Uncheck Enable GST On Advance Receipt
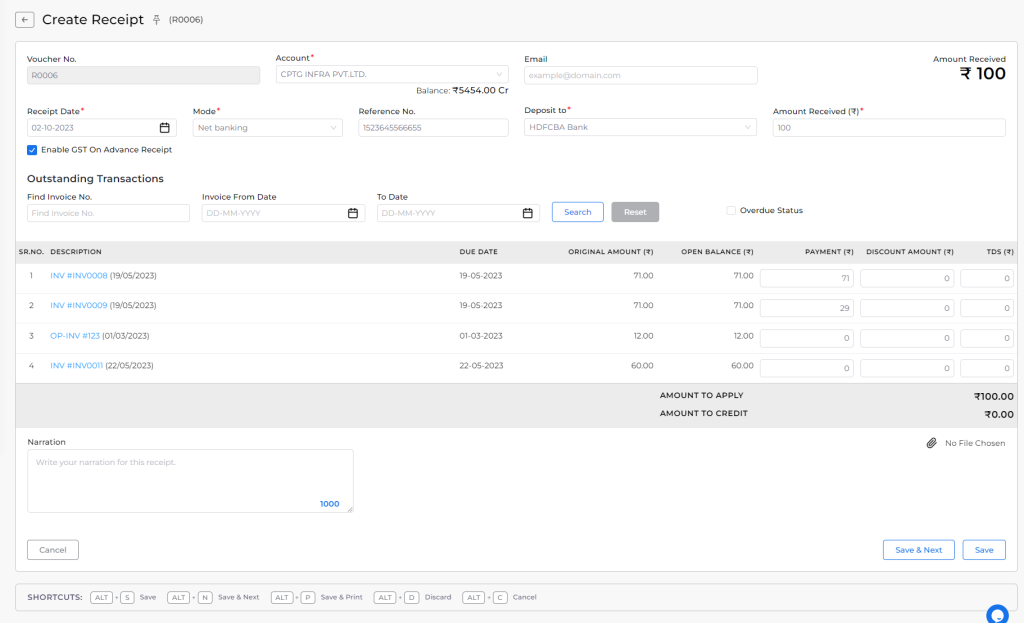 (31, 150)
